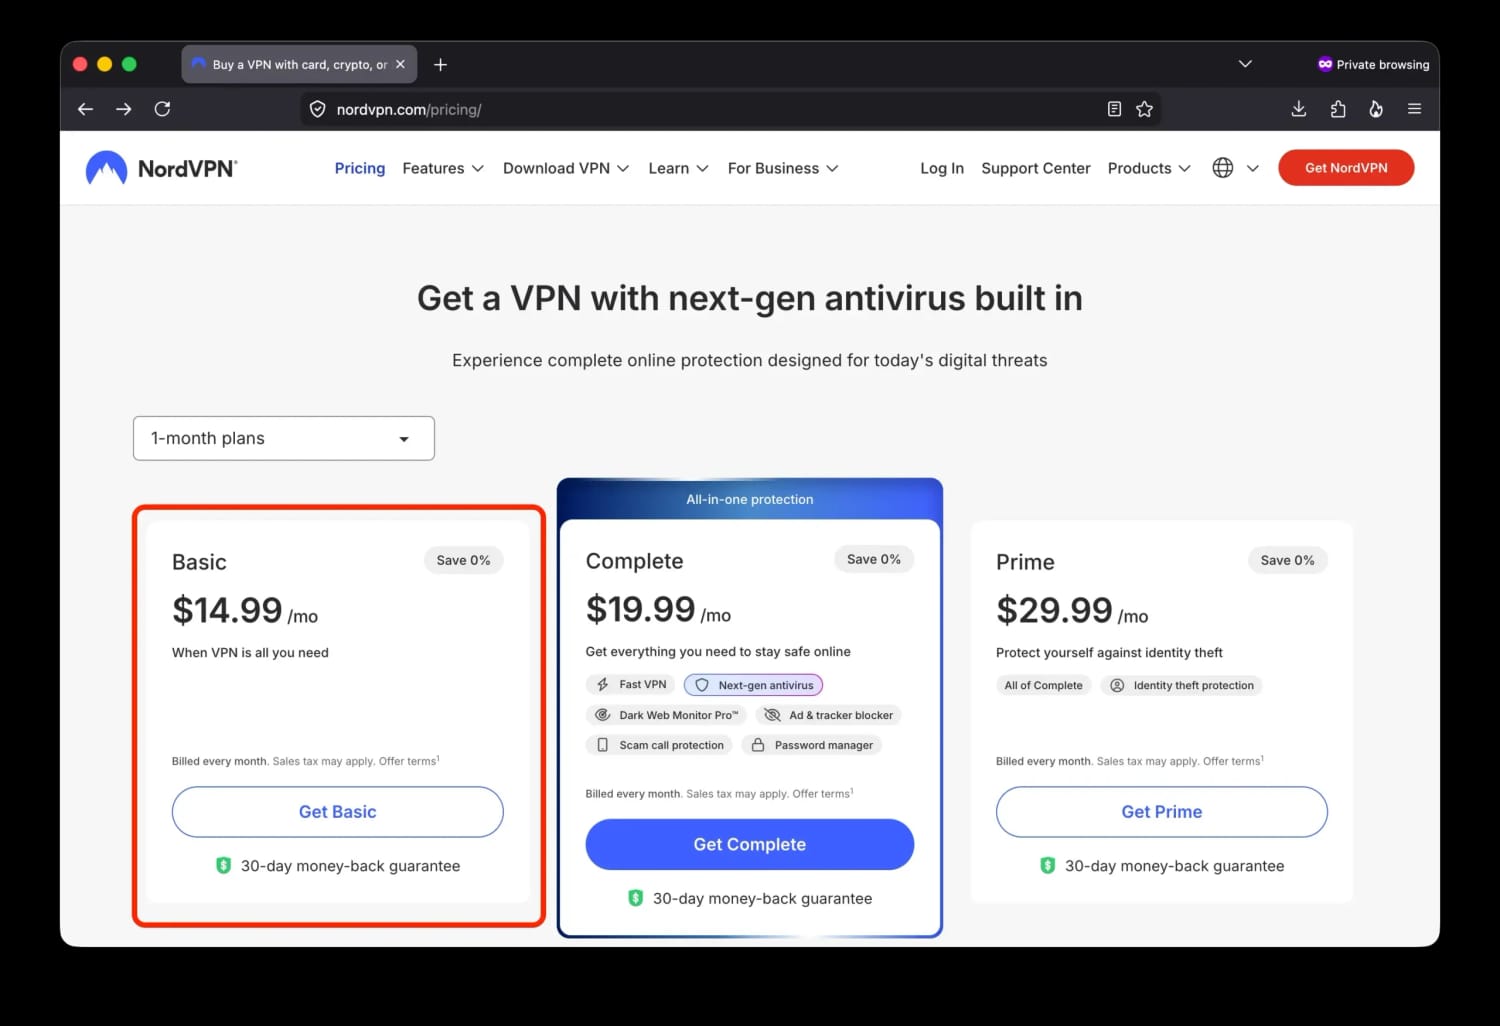
Task: Expand the Learn menu
Action: tap(678, 168)
